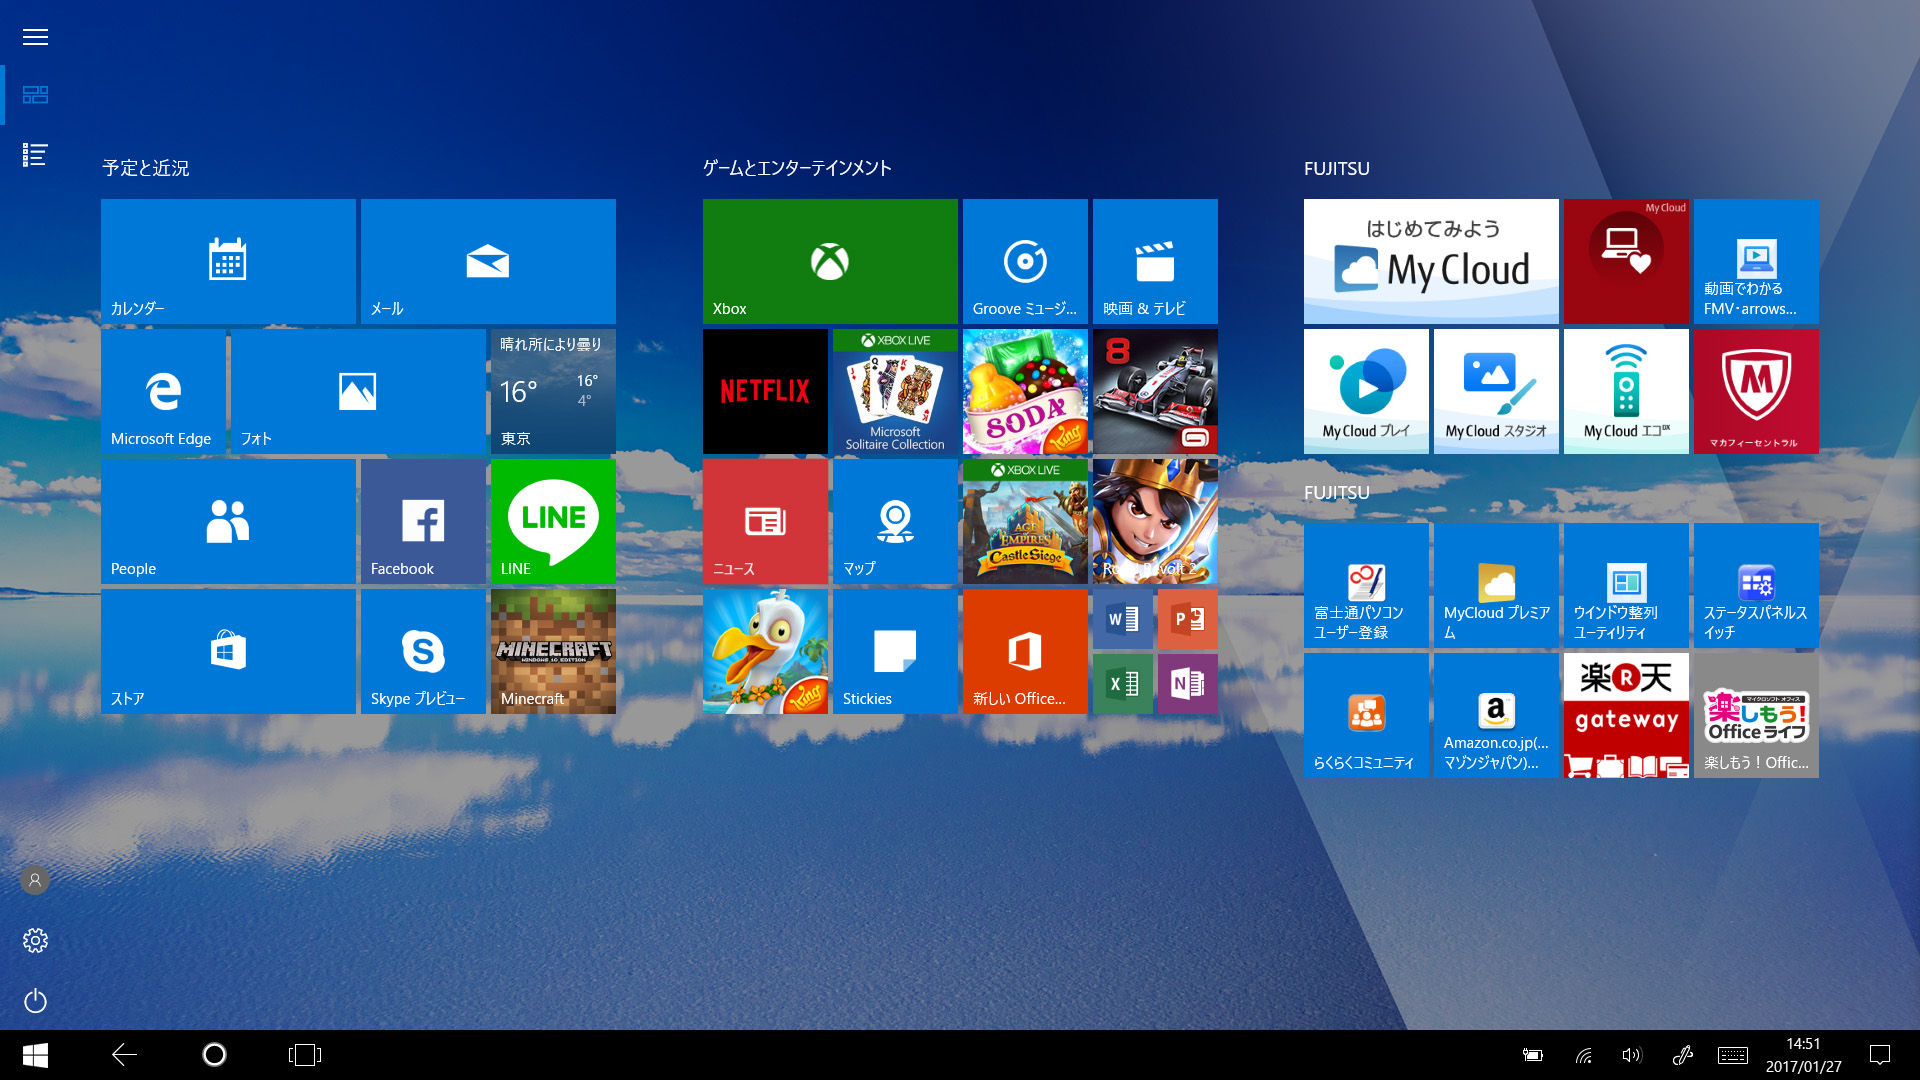
Task: Open Windows Ink Workspace pen icon
Action: click(x=1682, y=1055)
